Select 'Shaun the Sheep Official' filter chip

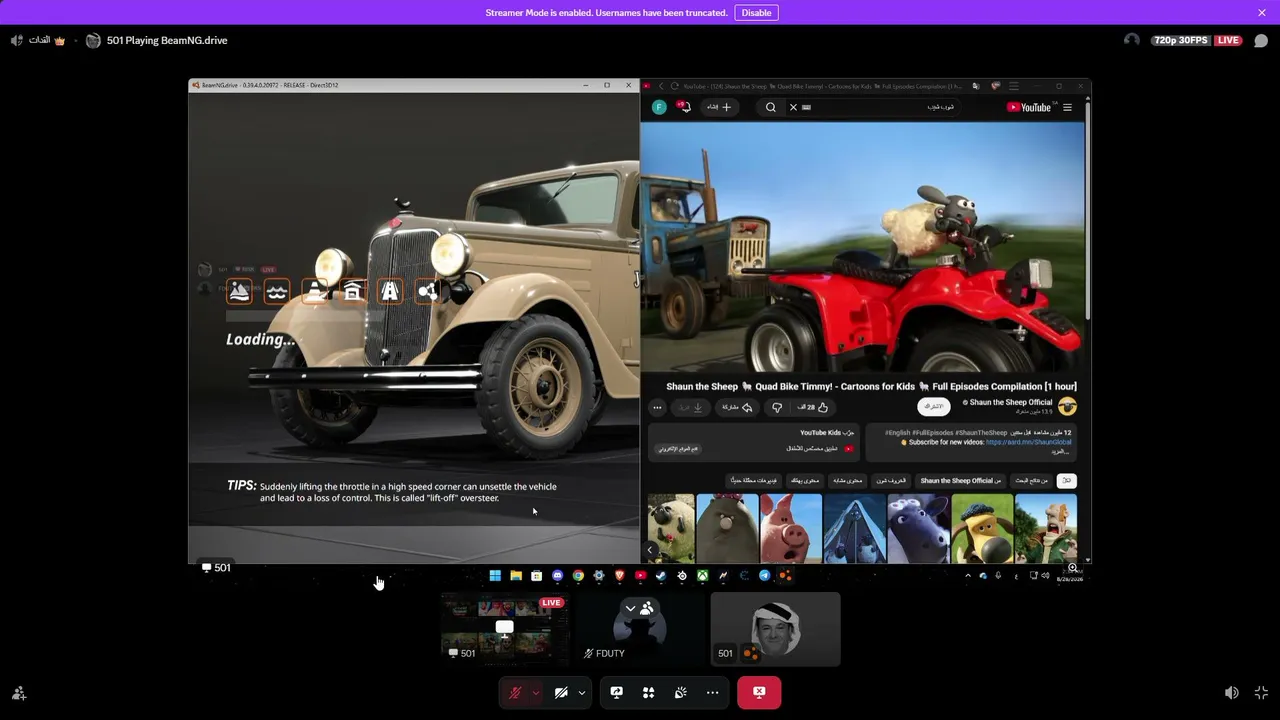point(960,481)
